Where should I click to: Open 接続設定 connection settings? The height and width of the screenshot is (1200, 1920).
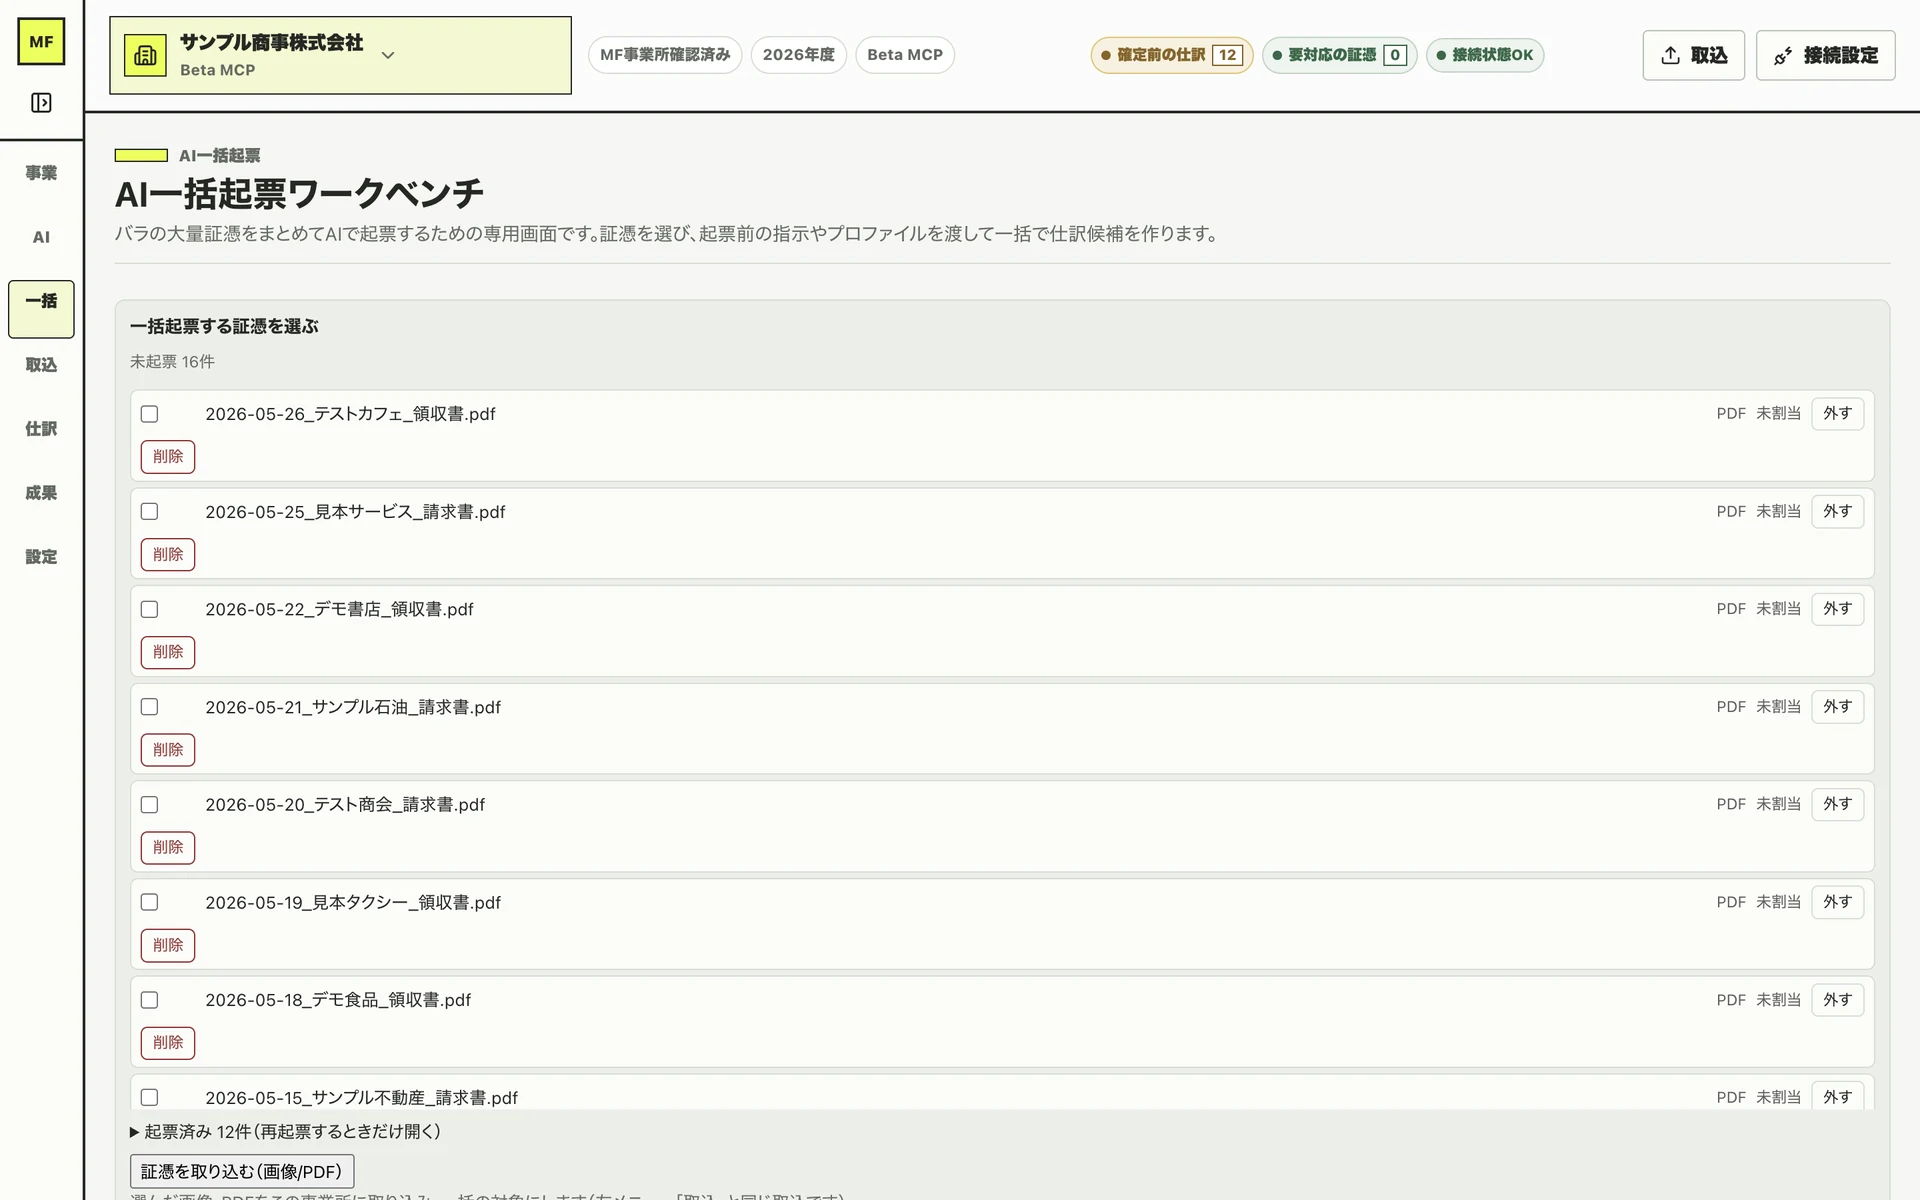pos(1825,55)
